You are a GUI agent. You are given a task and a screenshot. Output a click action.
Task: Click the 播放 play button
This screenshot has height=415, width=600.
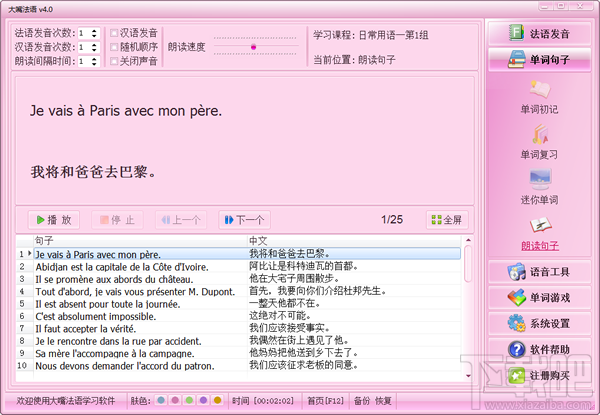(x=54, y=220)
